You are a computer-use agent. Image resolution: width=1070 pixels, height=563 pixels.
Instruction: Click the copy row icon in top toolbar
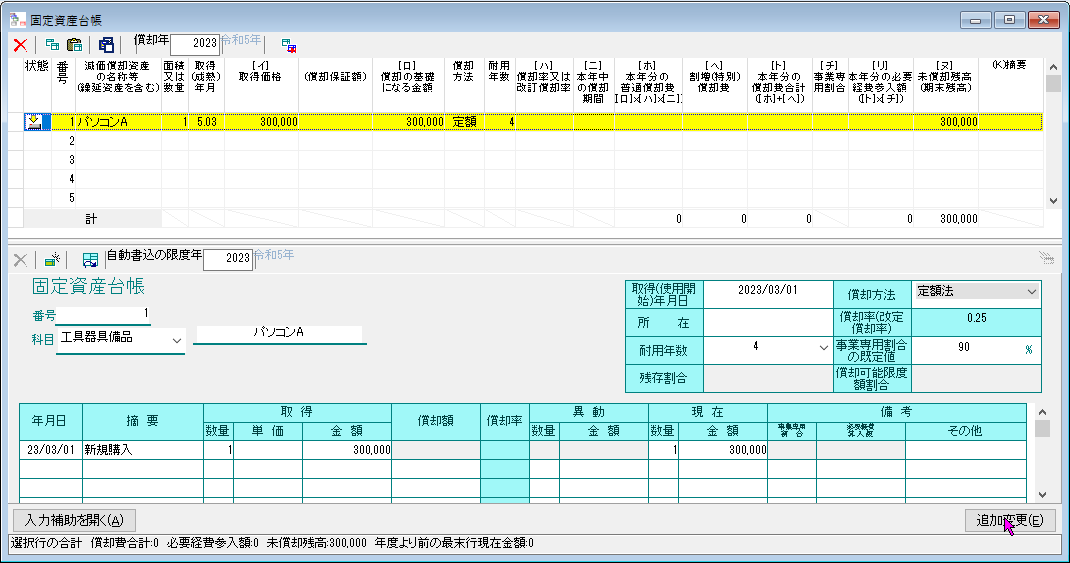[52, 44]
